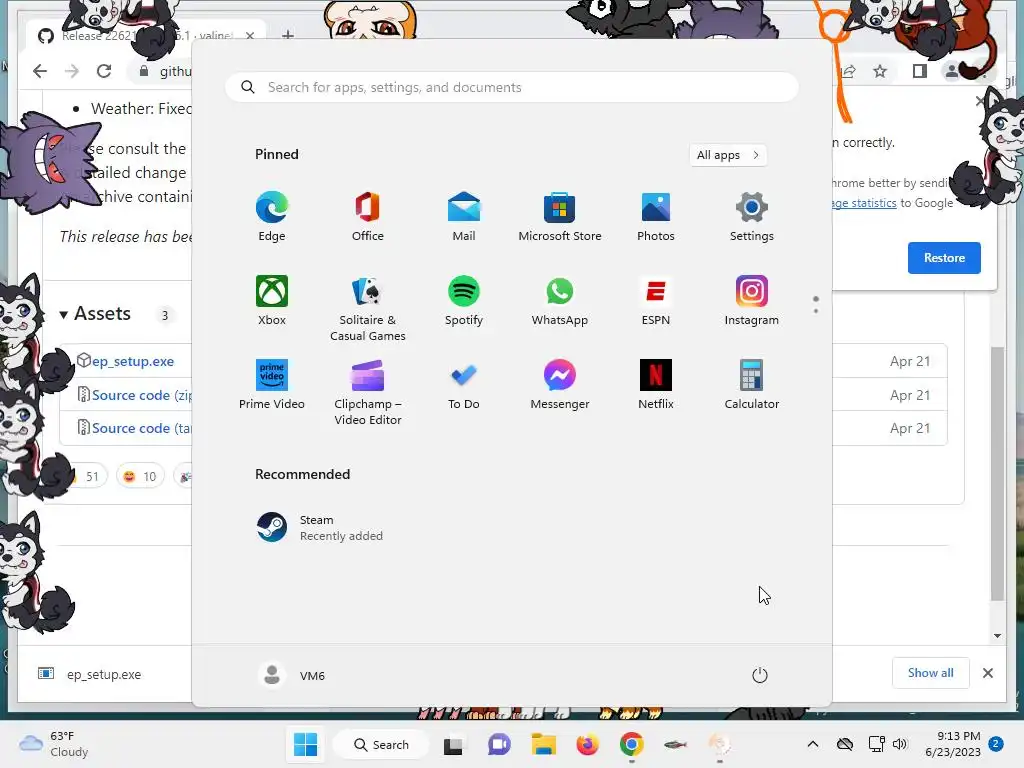Viewport: 1024px width, 768px height.
Task: Launch Instagram from pinned apps
Action: point(752,301)
